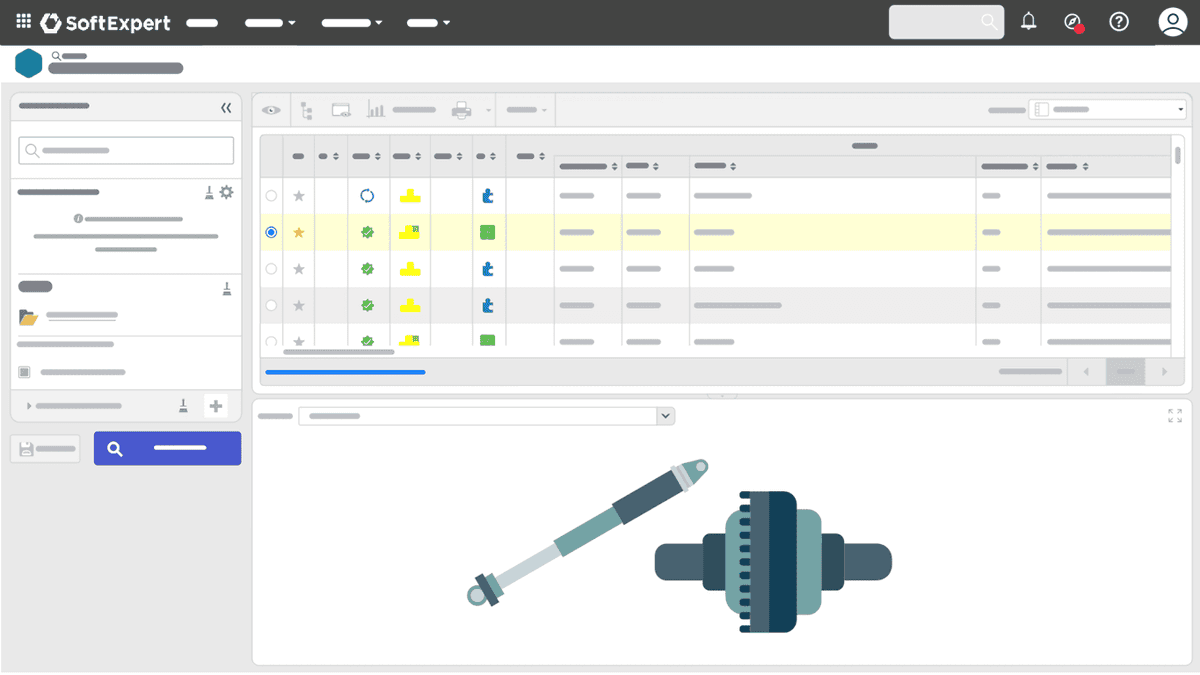
Task: Collapse the left panel with the double chevron
Action: (x=227, y=107)
